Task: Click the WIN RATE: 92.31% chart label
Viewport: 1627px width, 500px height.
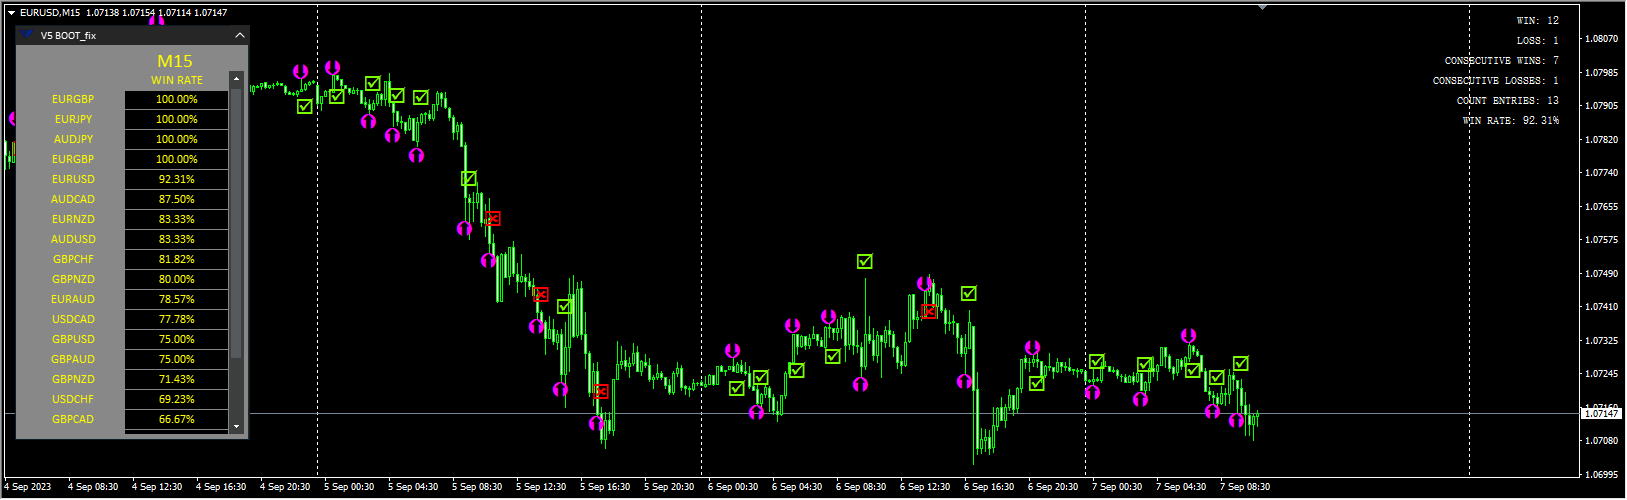Action: pos(1510,120)
